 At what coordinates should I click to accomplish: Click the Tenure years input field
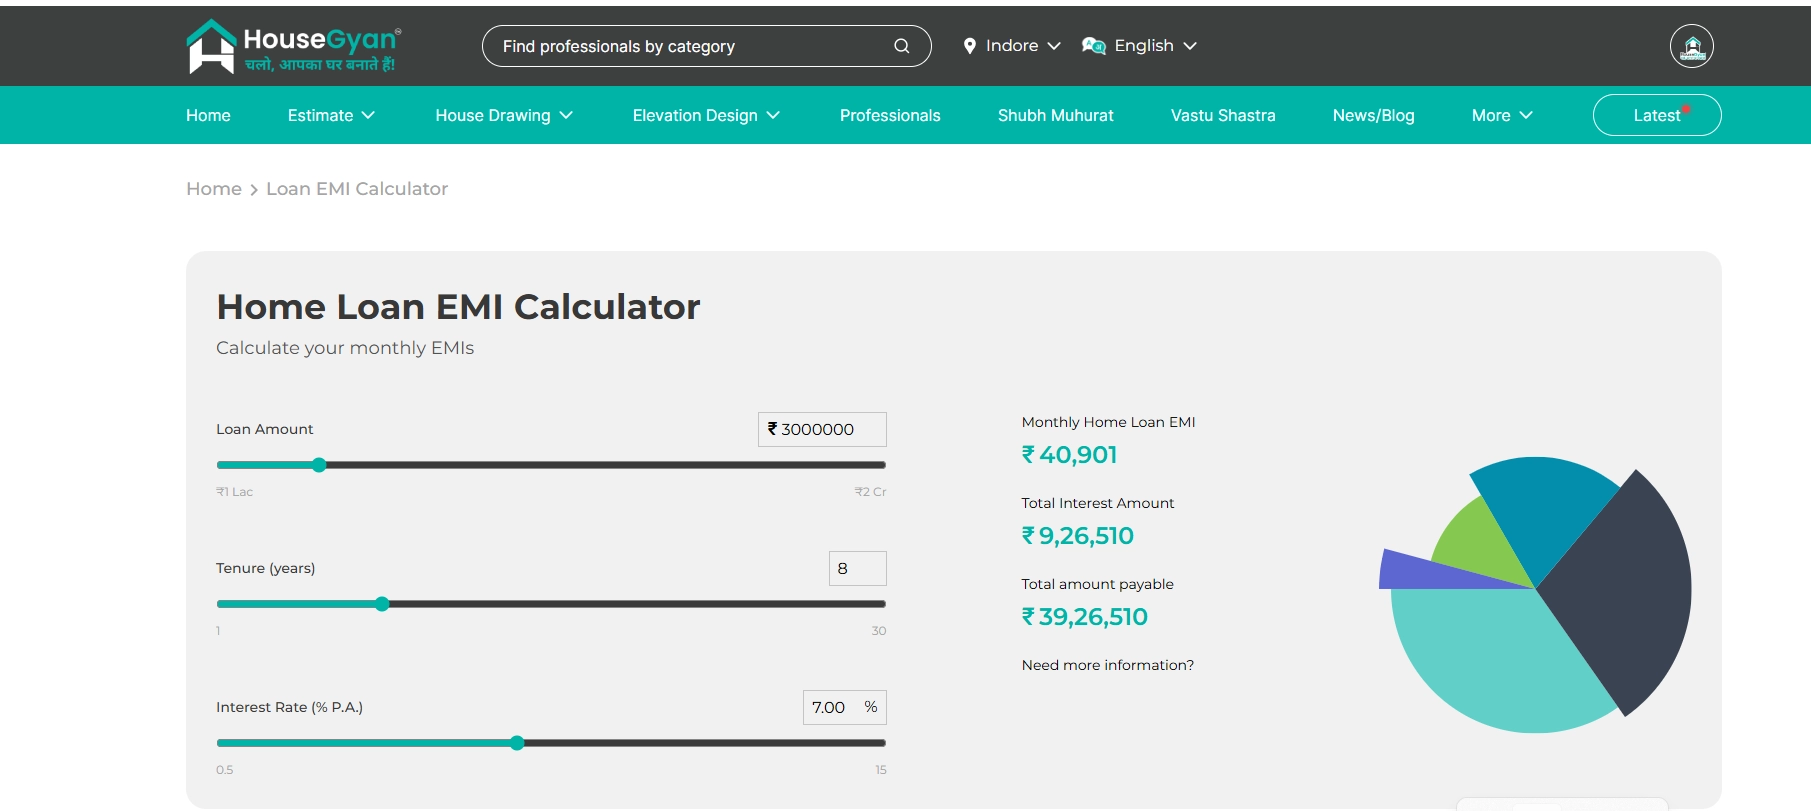point(857,568)
